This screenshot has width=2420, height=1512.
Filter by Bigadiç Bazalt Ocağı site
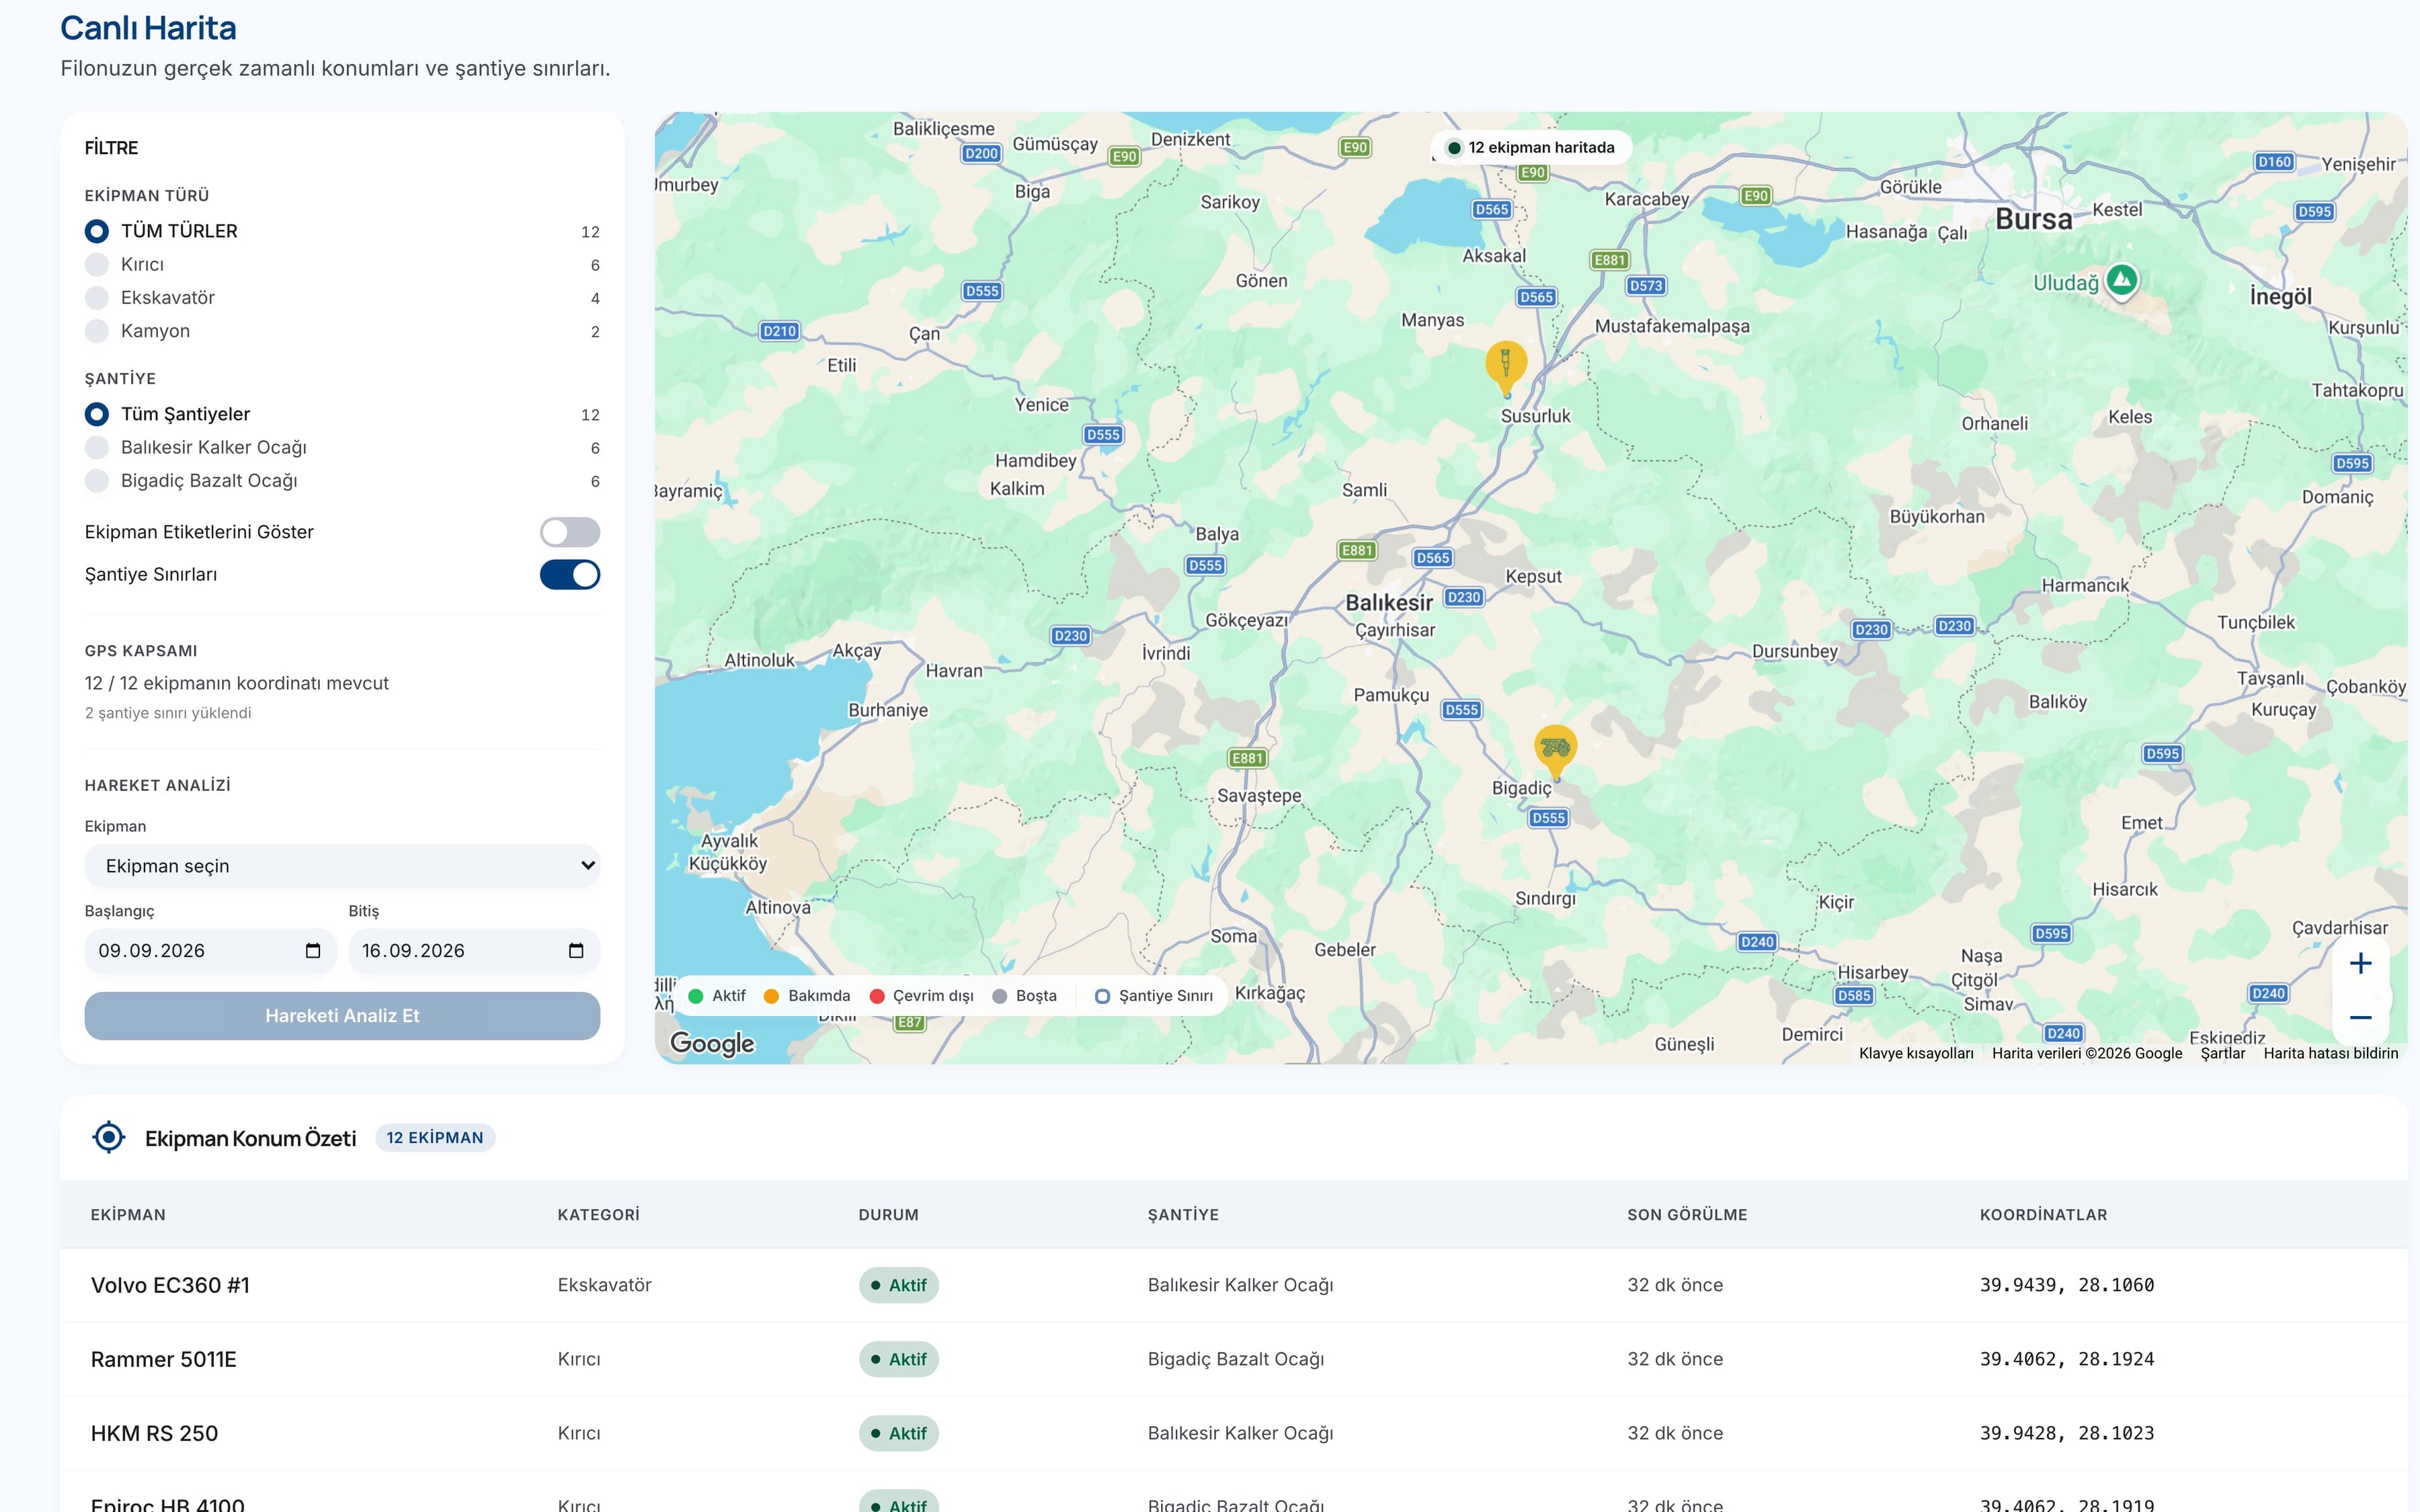[97, 481]
